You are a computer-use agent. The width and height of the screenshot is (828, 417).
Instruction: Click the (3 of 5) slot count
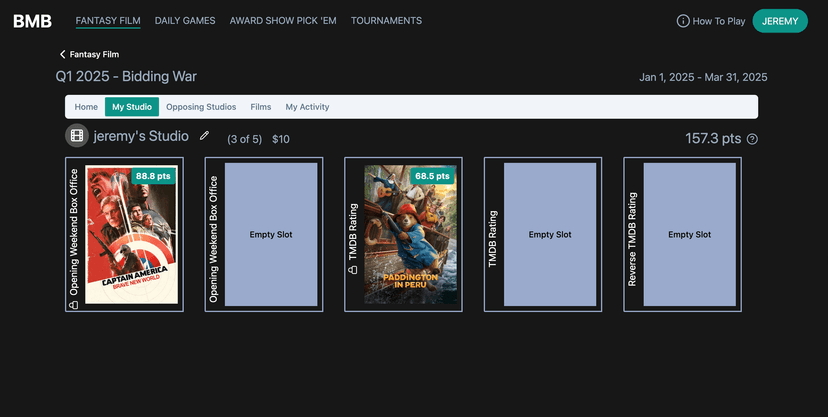(x=244, y=139)
